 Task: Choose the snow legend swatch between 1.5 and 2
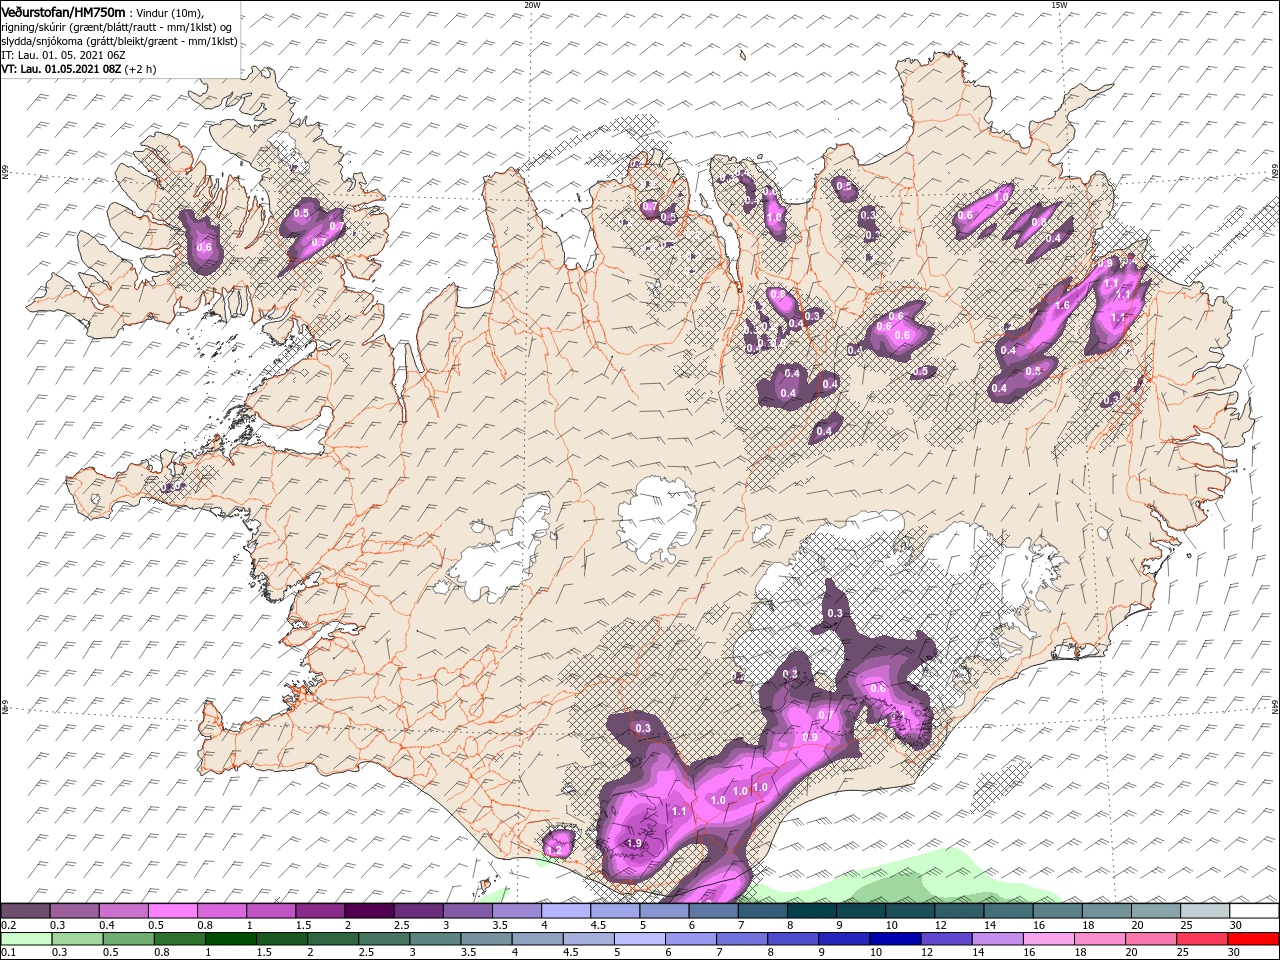[x=320, y=910]
